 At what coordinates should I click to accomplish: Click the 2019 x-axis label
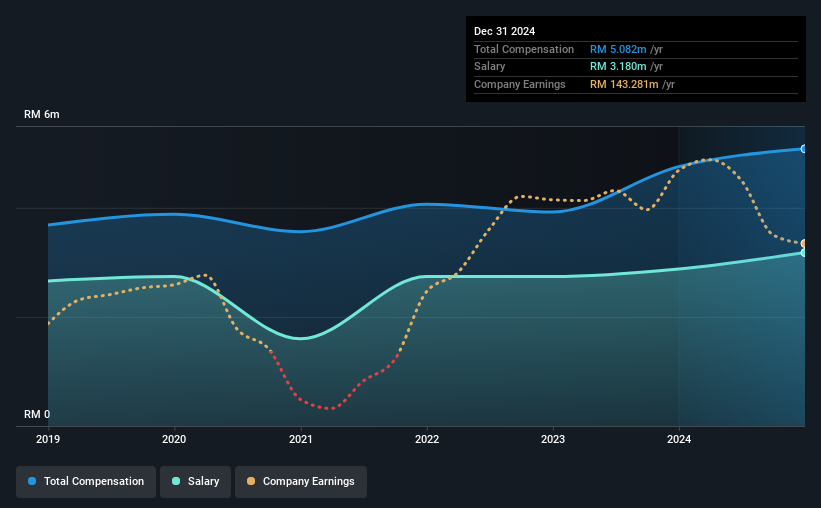tap(48, 439)
